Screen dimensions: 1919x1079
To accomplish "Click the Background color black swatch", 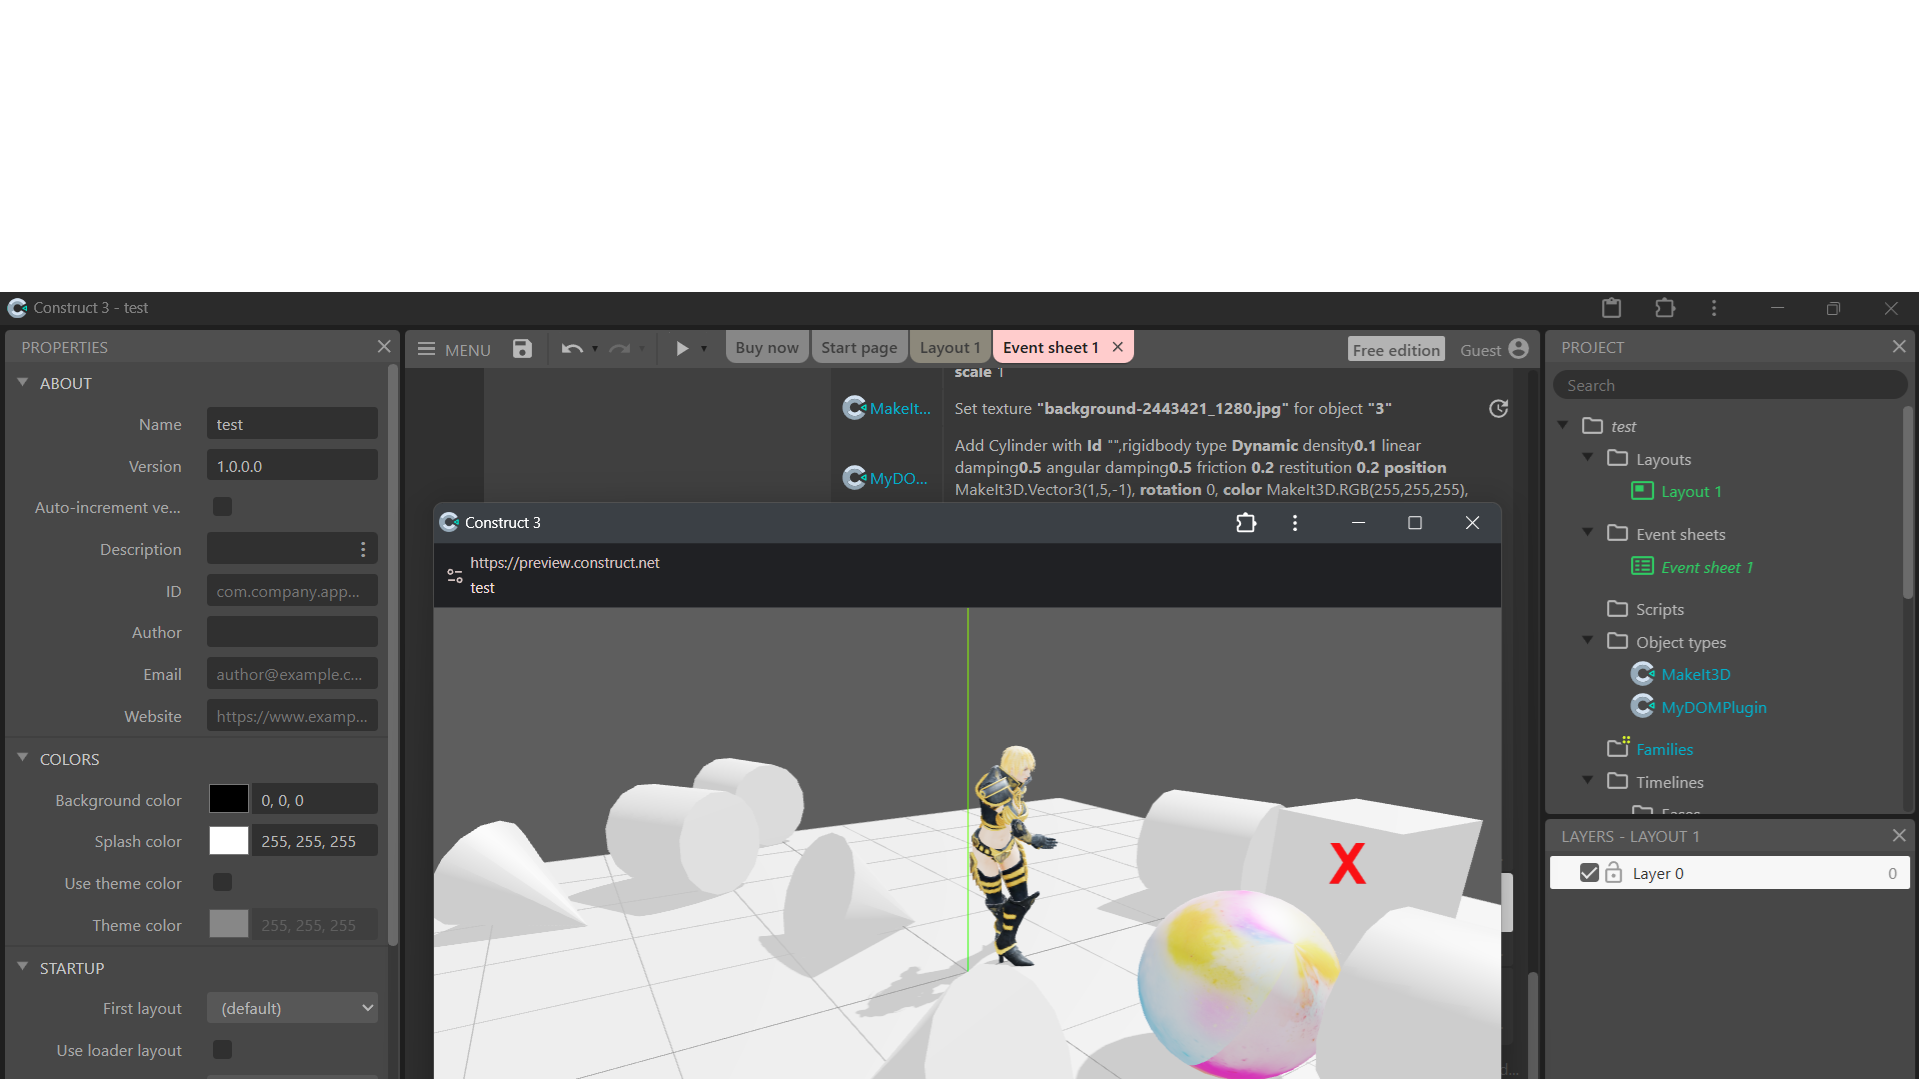I will (229, 799).
